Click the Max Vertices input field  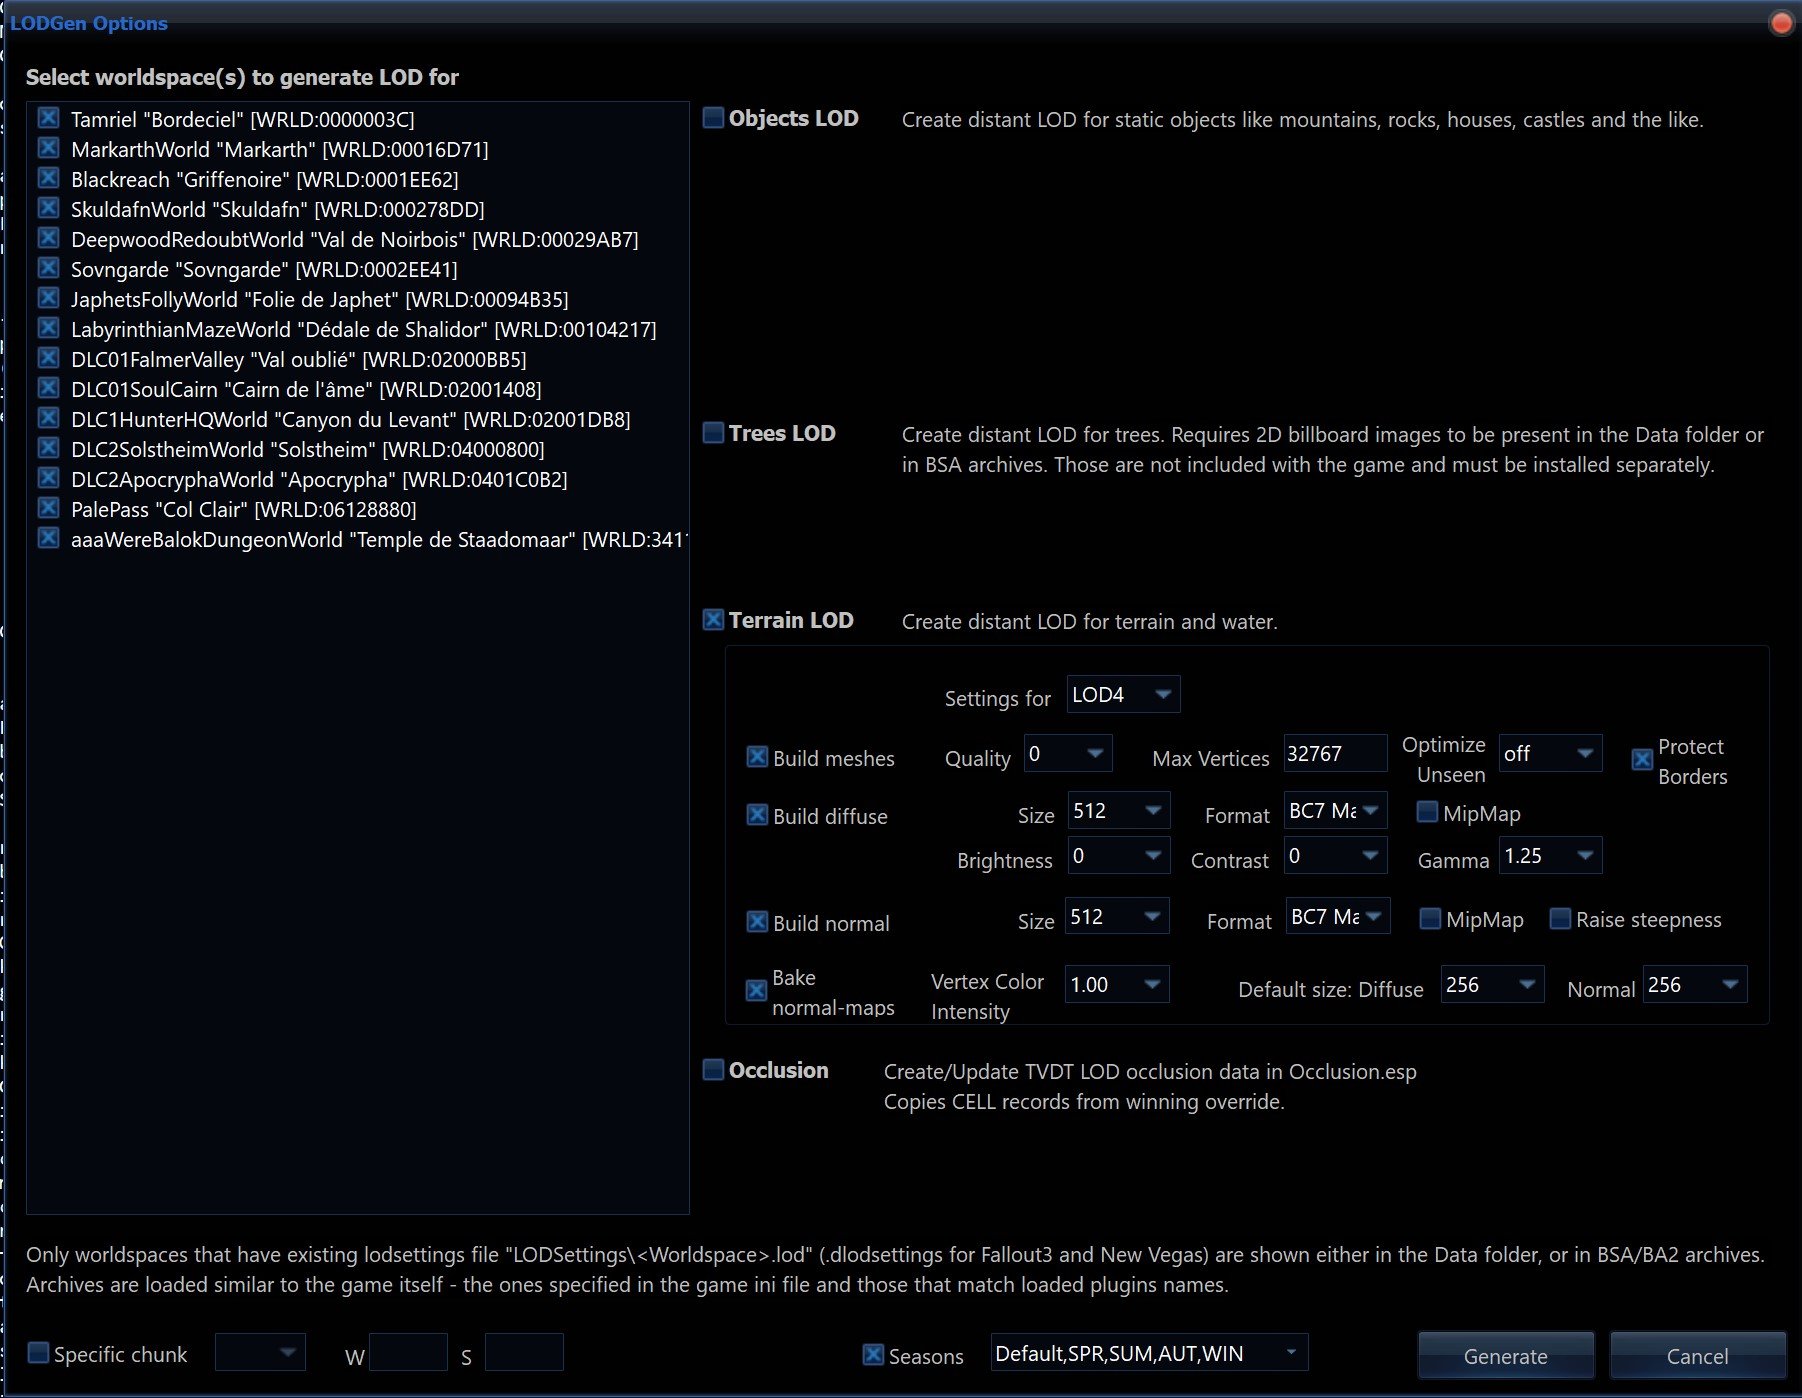click(x=1335, y=753)
